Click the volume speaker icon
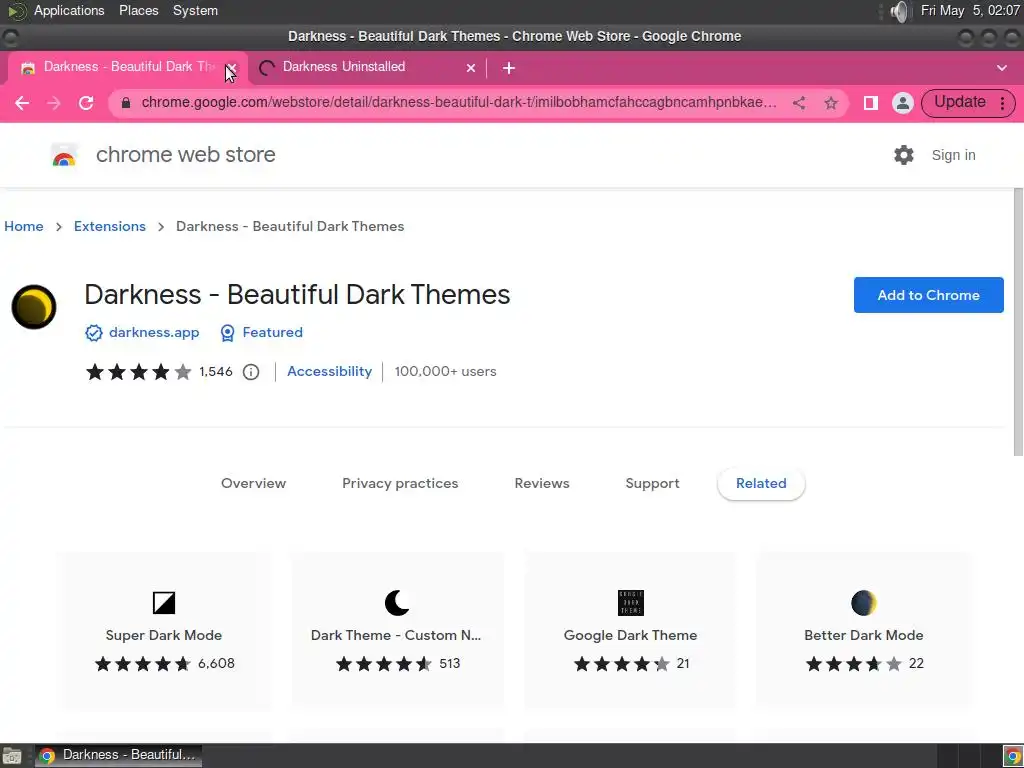Viewport: 1024px width, 768px height. pos(899,11)
